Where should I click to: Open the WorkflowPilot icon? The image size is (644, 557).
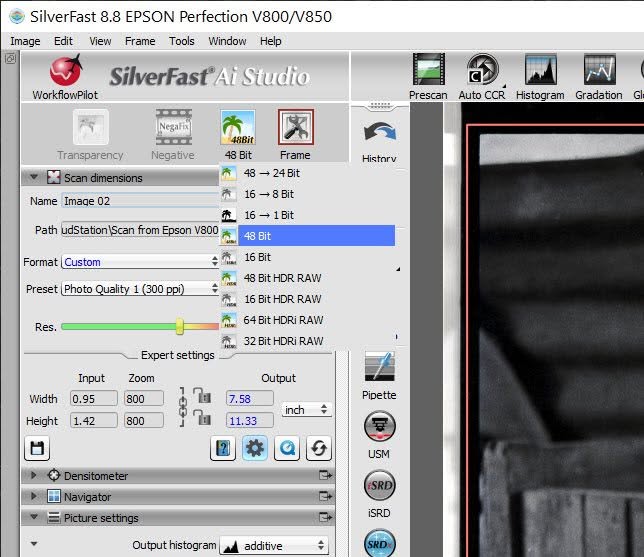click(x=66, y=71)
